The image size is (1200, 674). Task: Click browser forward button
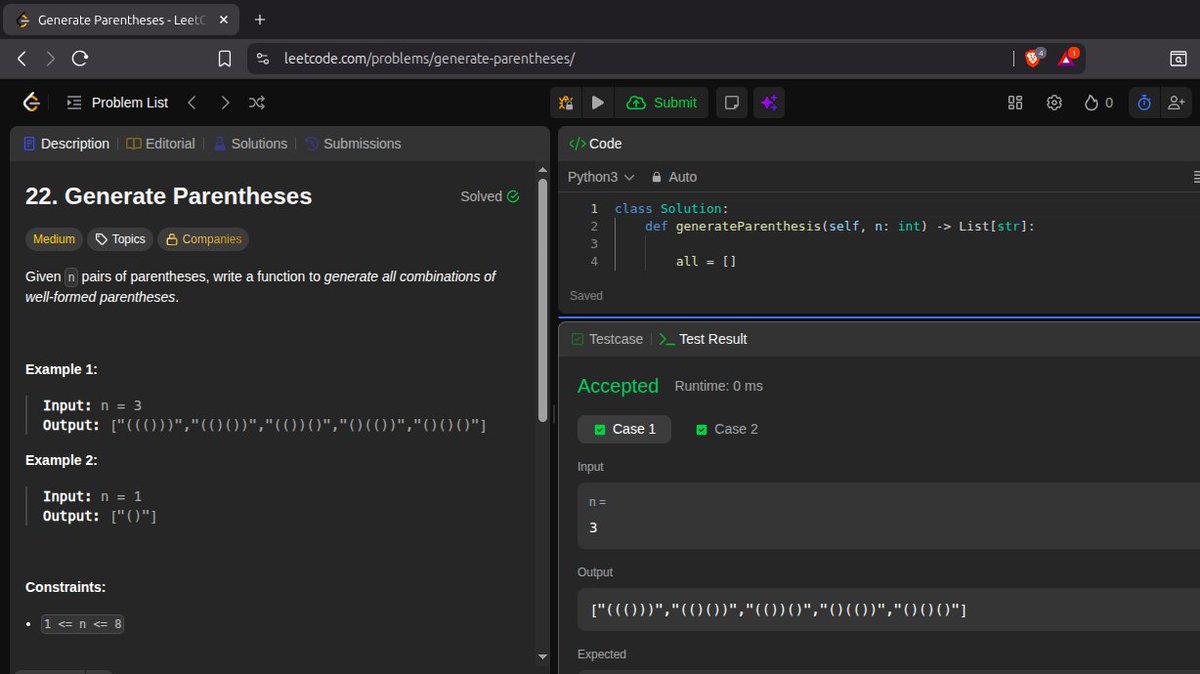point(50,59)
